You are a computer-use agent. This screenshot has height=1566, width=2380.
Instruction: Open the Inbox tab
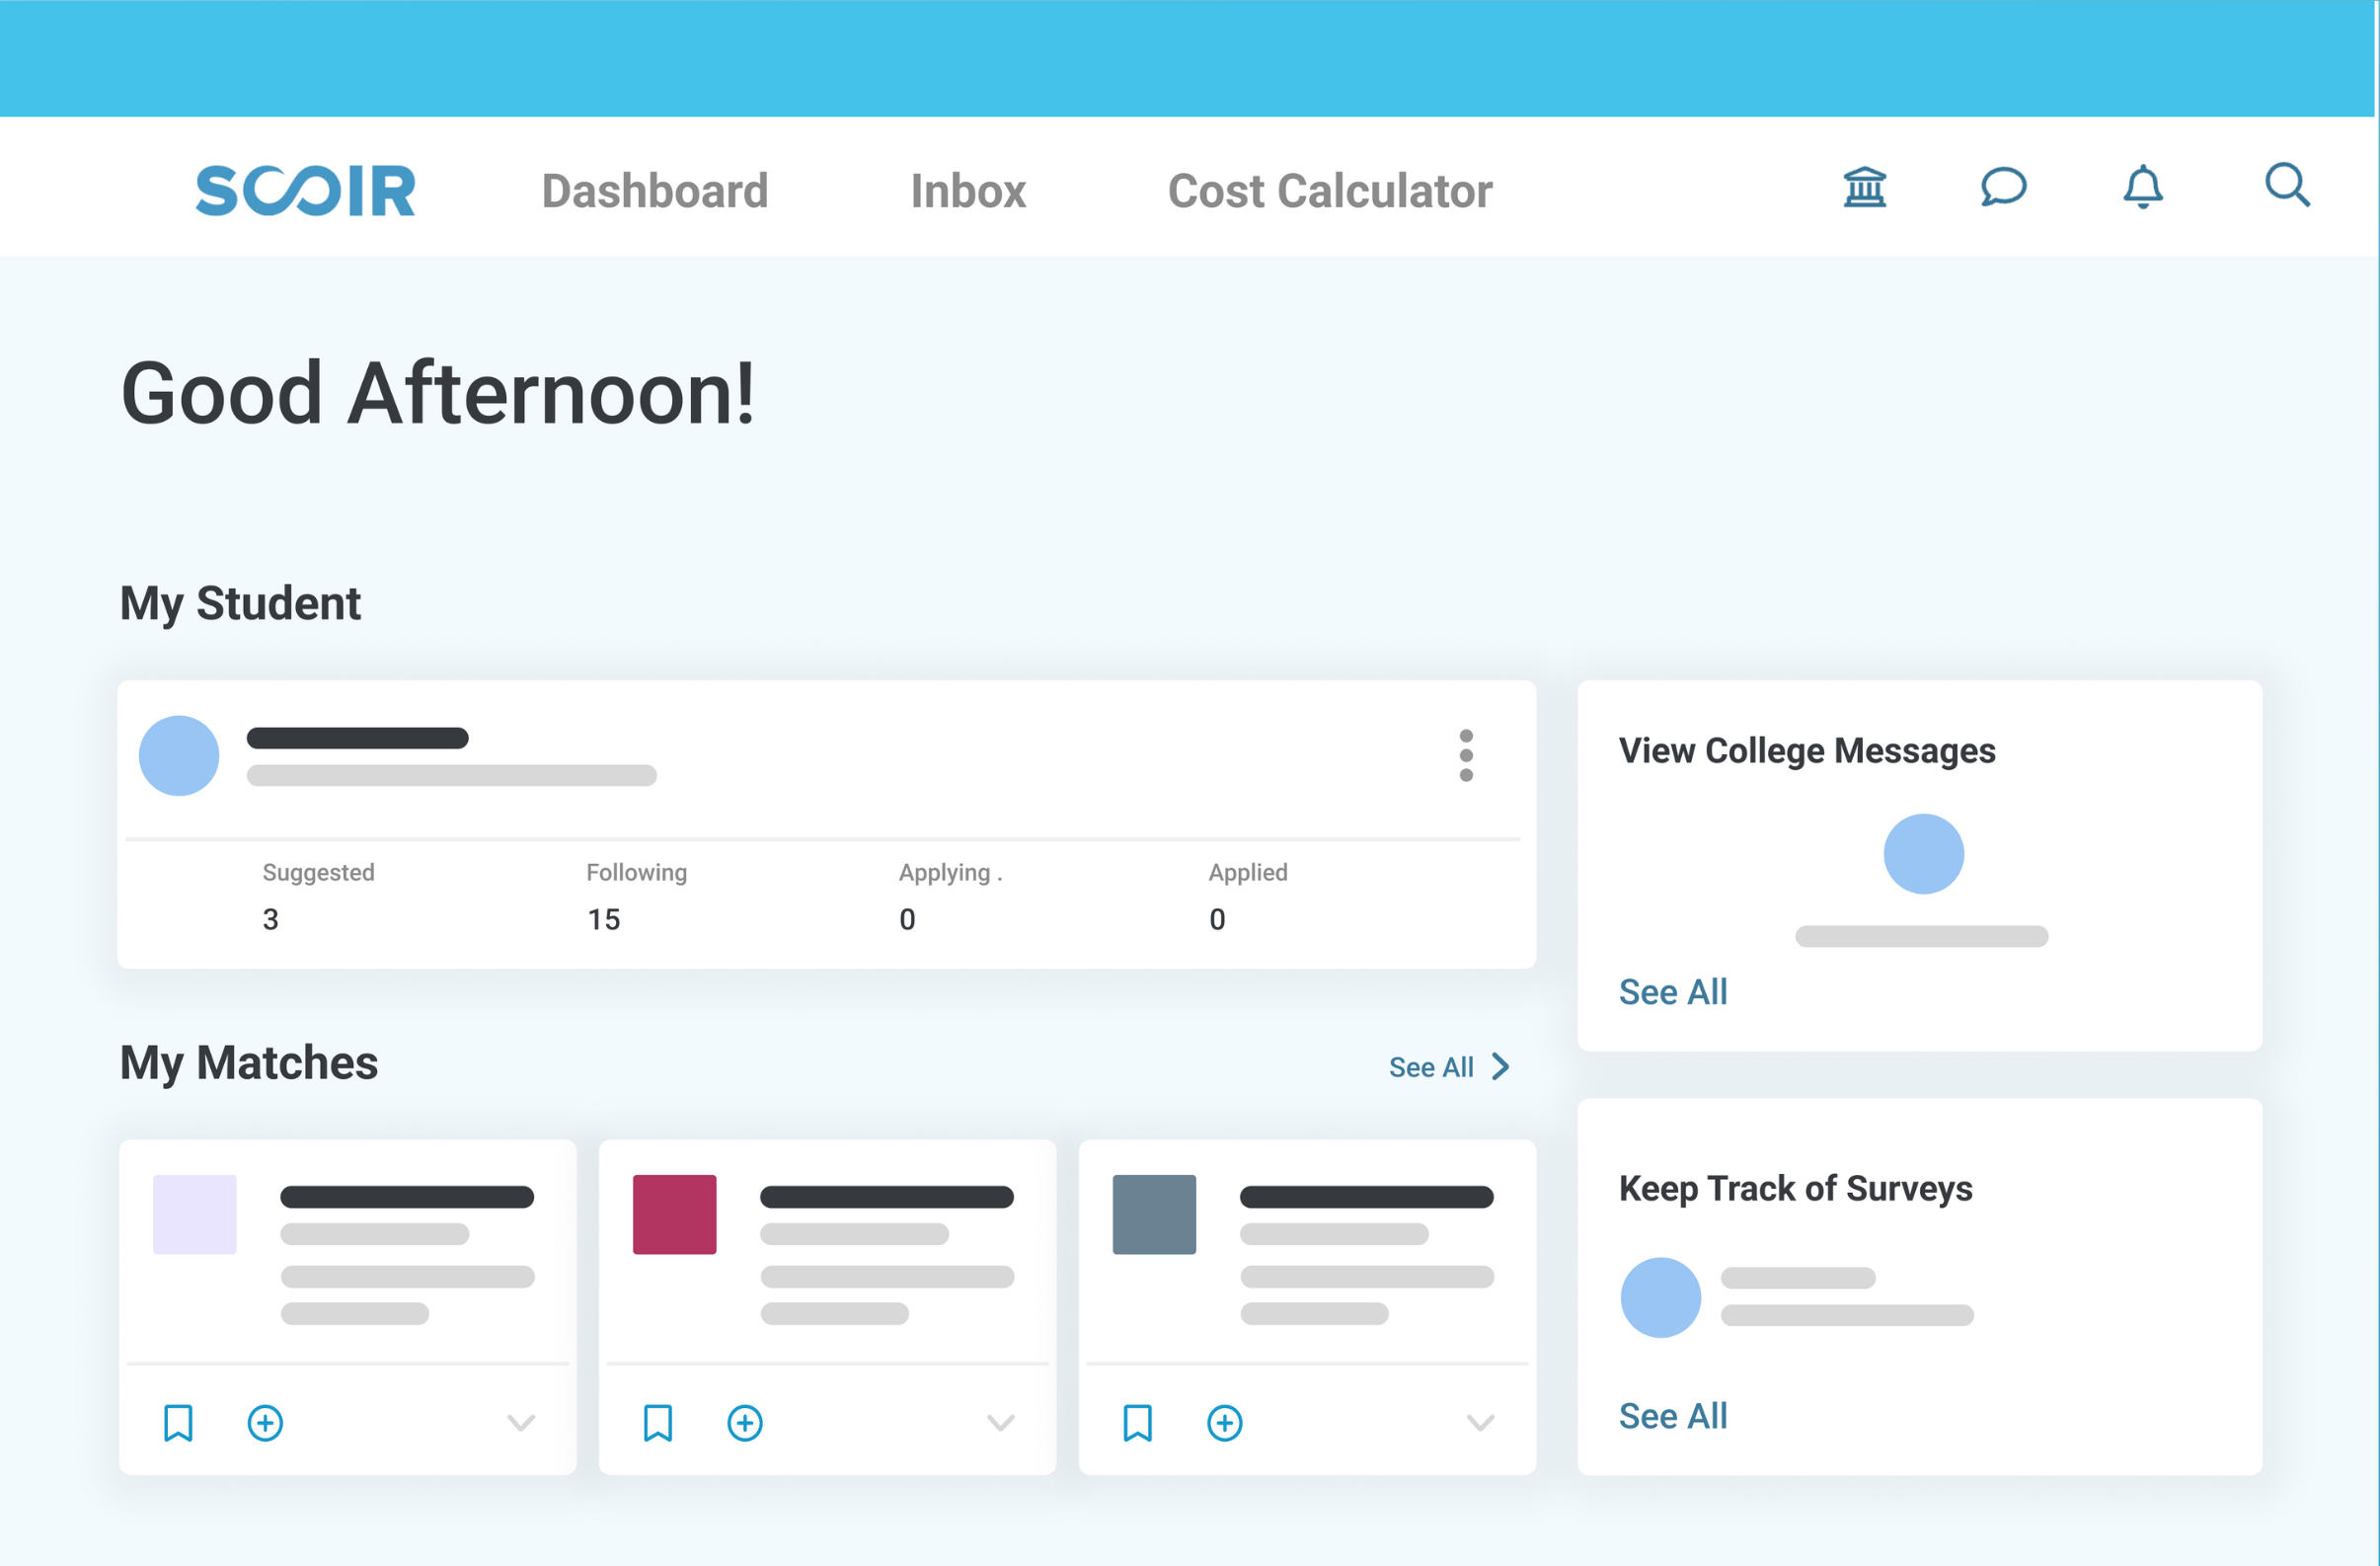(967, 191)
